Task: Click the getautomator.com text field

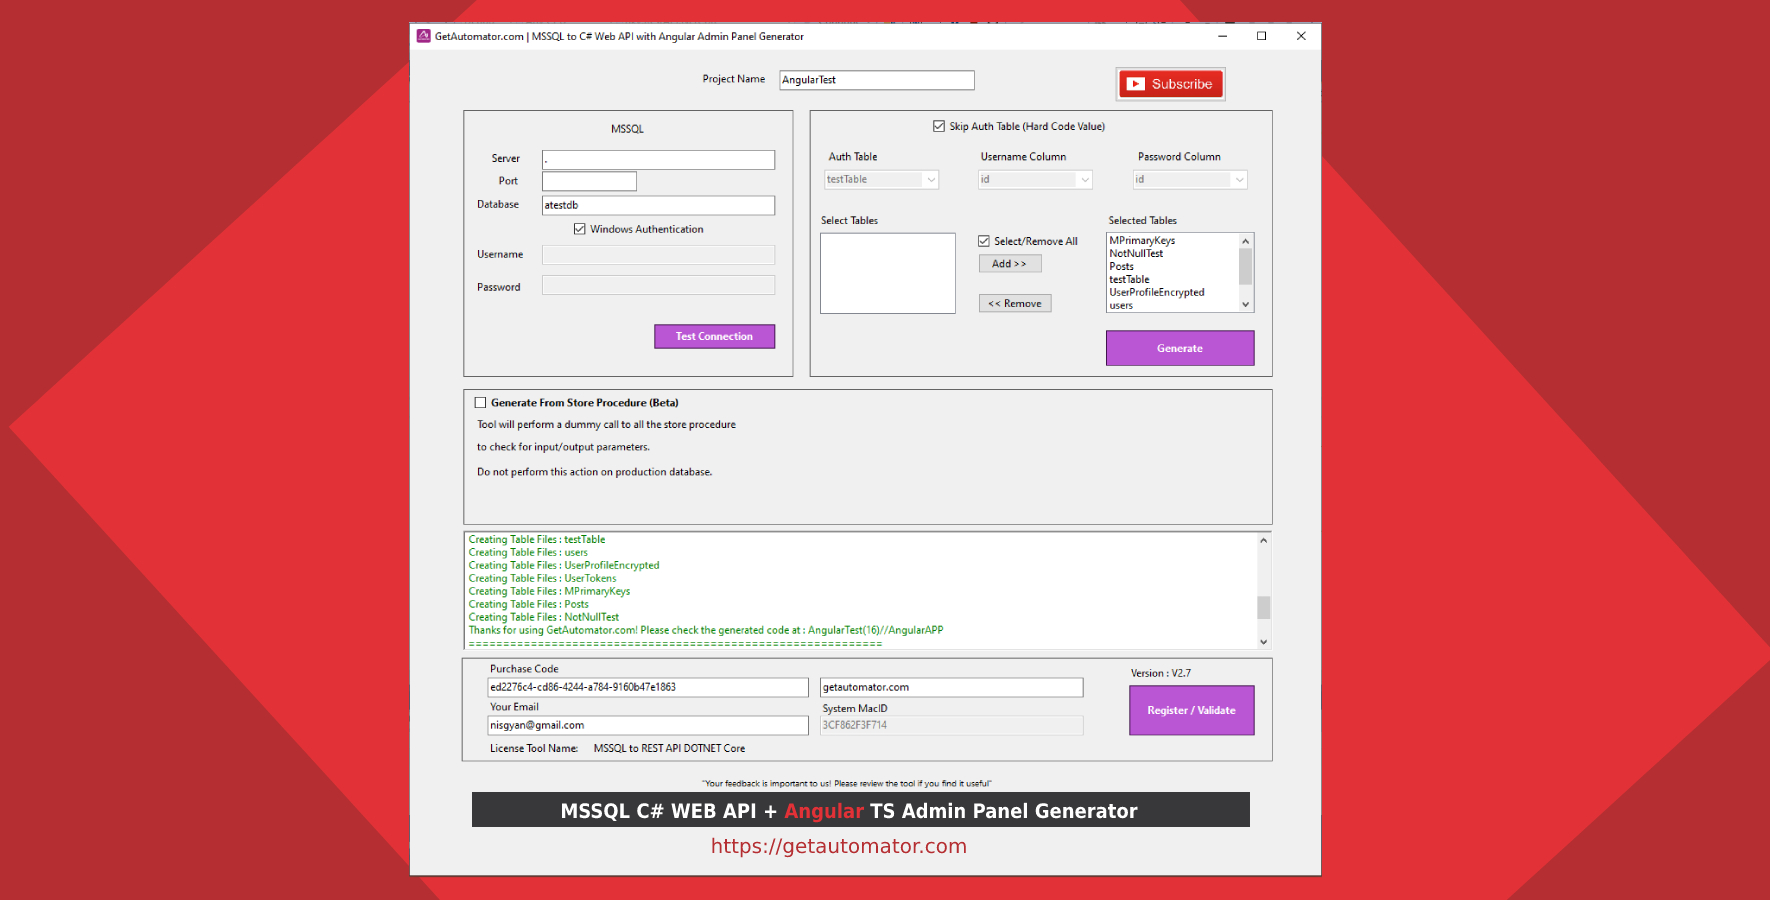Action: click(x=951, y=688)
